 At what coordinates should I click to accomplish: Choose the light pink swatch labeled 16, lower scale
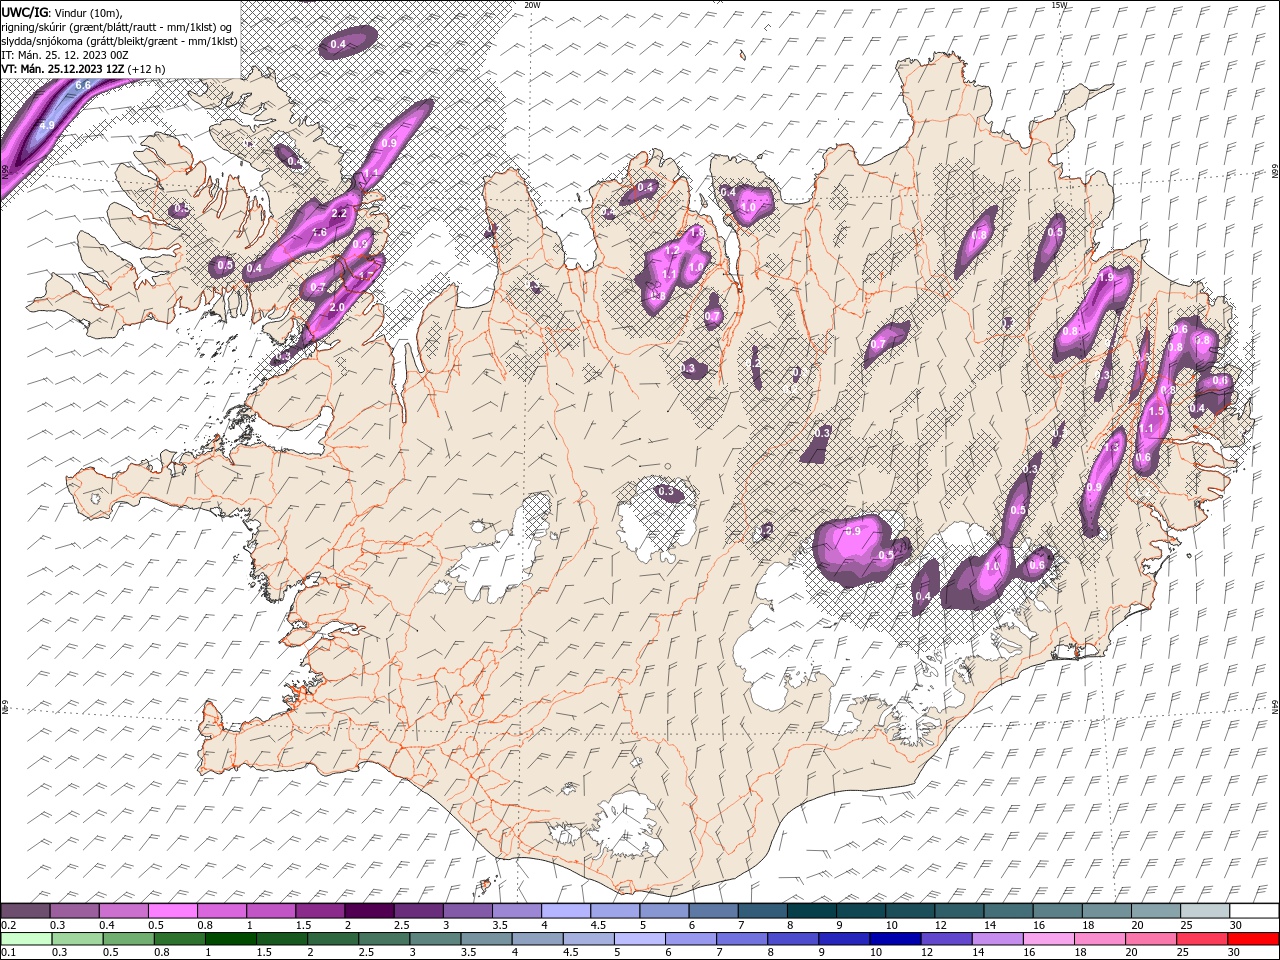[x=1048, y=939]
